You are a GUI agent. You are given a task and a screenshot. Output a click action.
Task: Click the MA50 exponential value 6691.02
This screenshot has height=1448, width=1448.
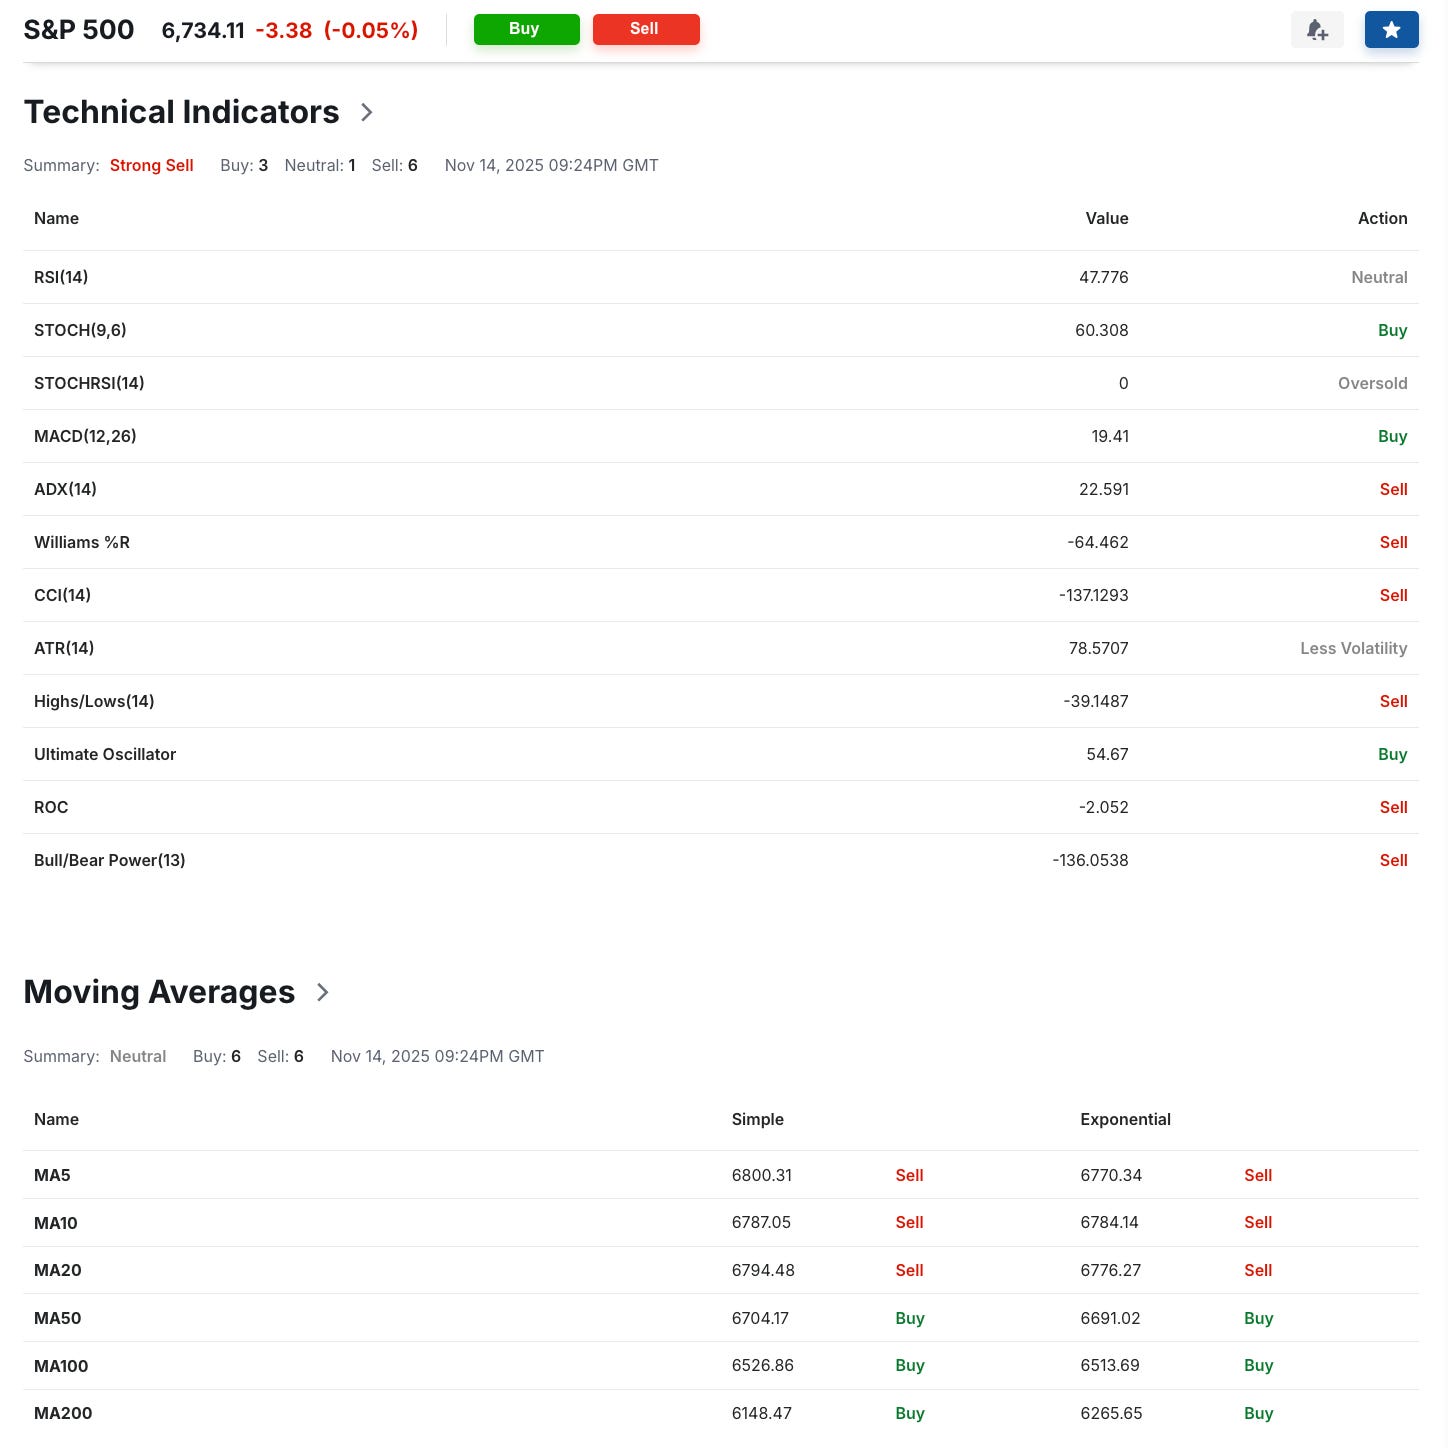tap(1111, 1318)
